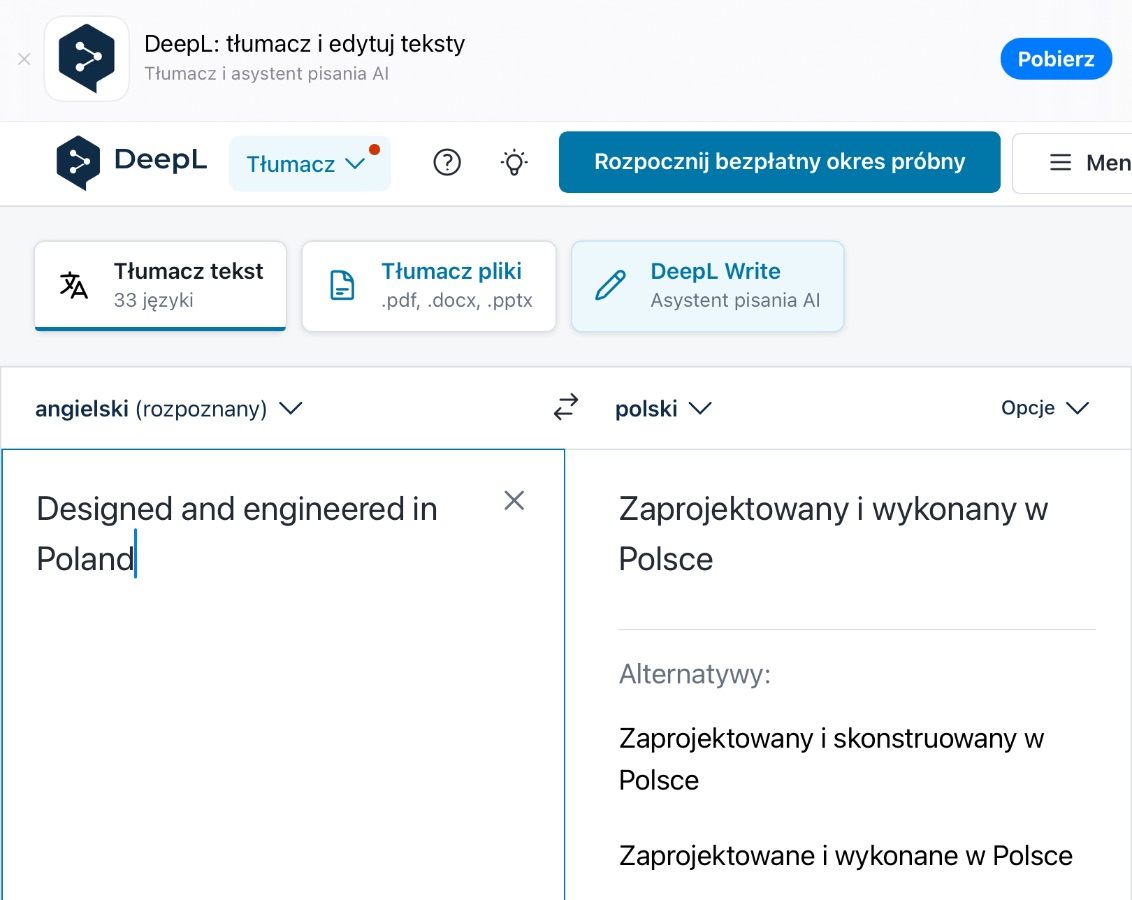Click the DeepL logo in navigation bar

pyautogui.click(x=131, y=162)
